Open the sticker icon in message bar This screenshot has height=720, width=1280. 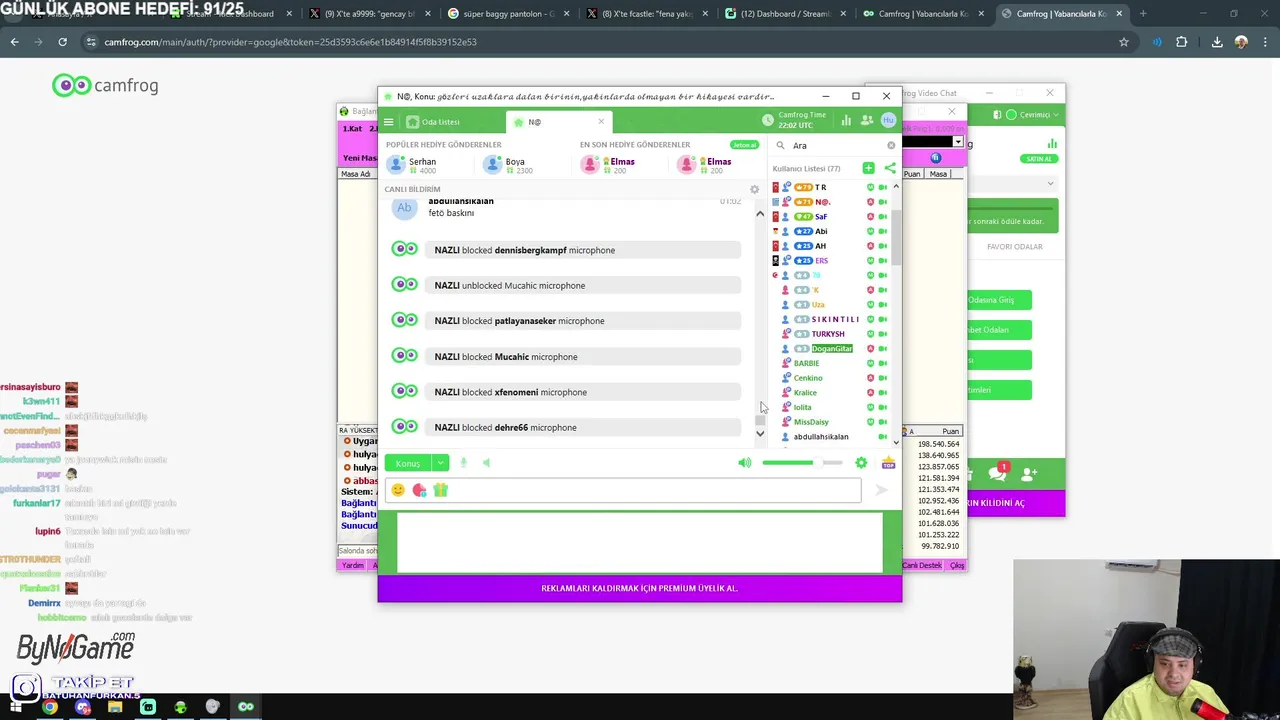[x=419, y=490]
